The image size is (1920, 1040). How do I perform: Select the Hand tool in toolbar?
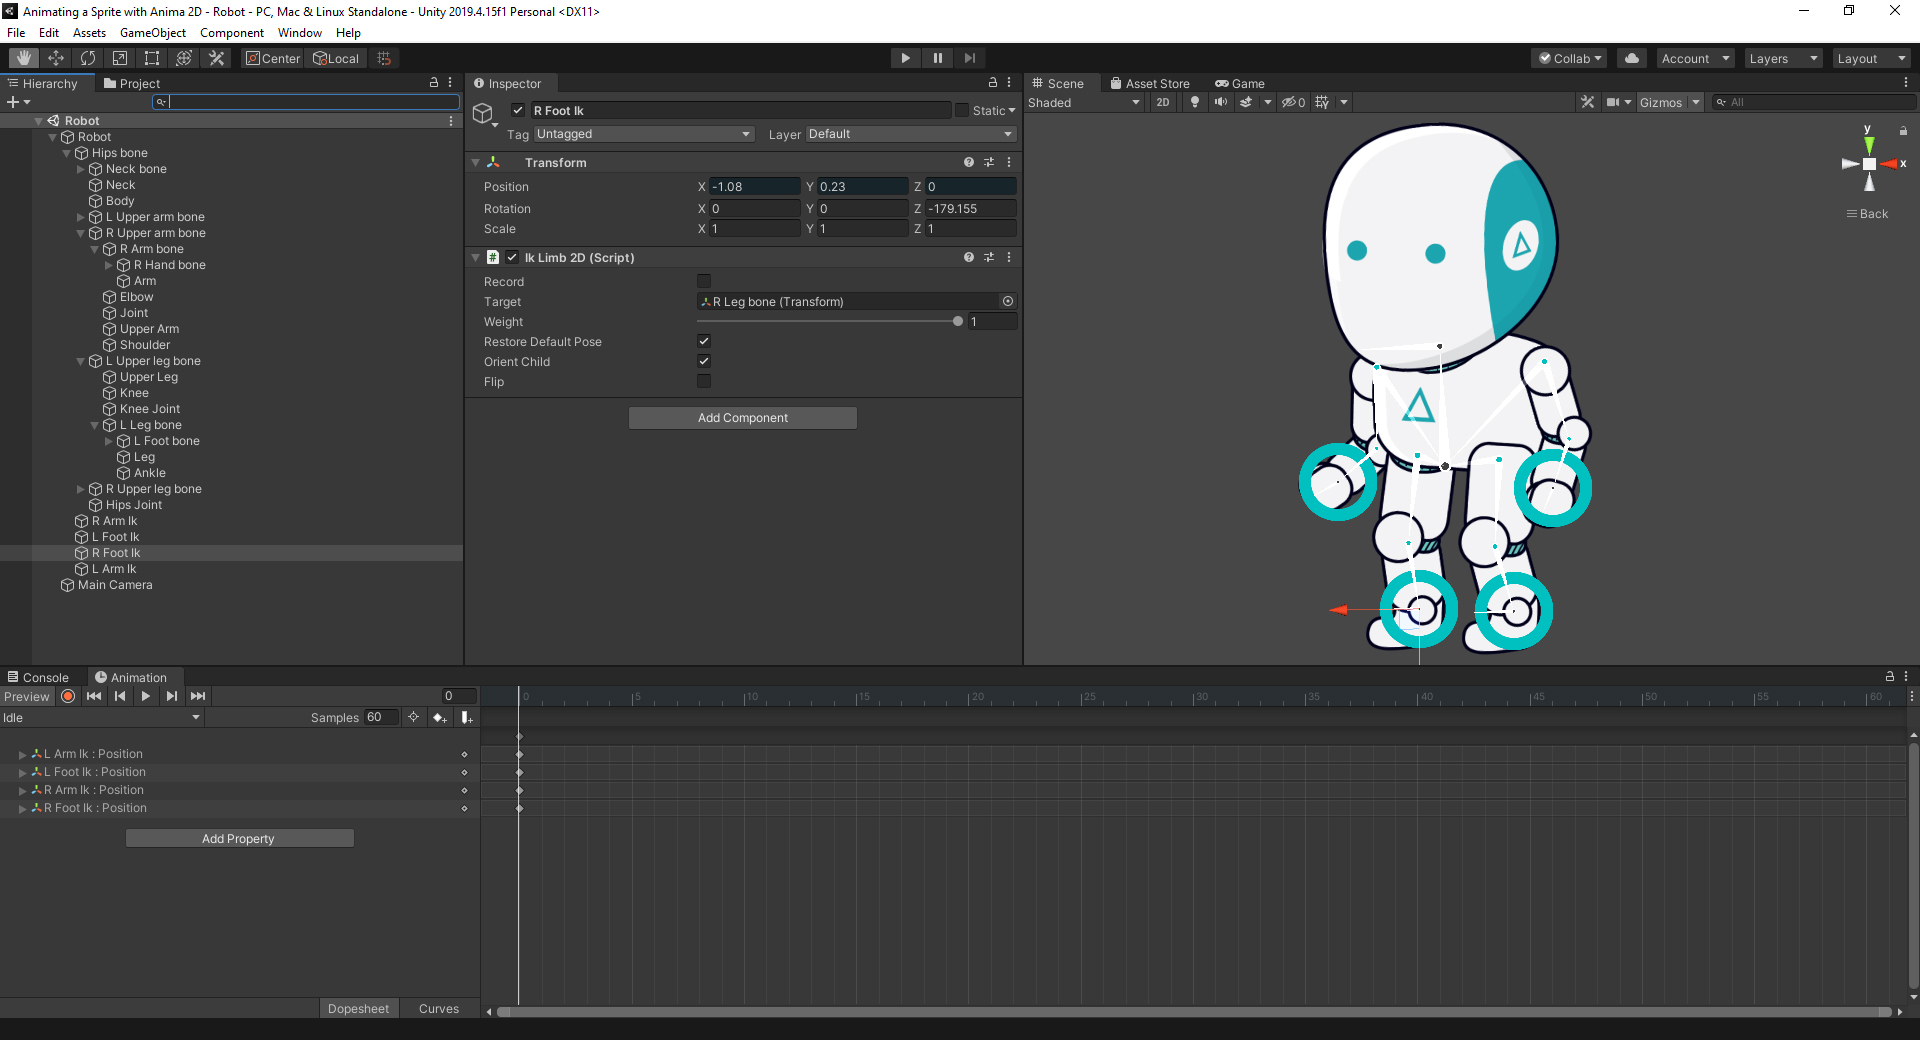[24, 58]
